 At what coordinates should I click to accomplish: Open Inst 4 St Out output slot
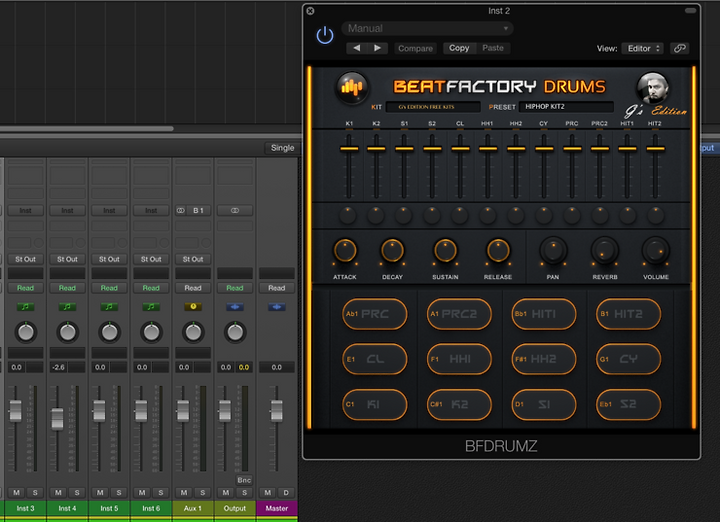click(x=67, y=259)
